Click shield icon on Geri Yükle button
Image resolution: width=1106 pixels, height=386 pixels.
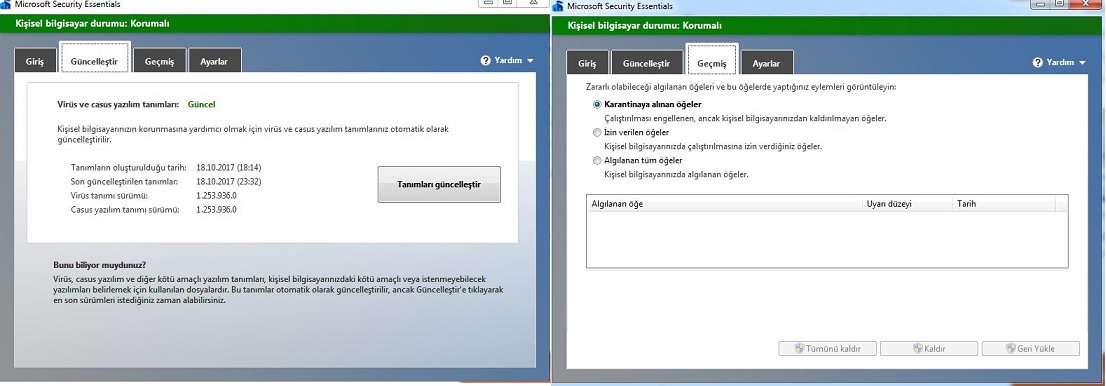1011,349
